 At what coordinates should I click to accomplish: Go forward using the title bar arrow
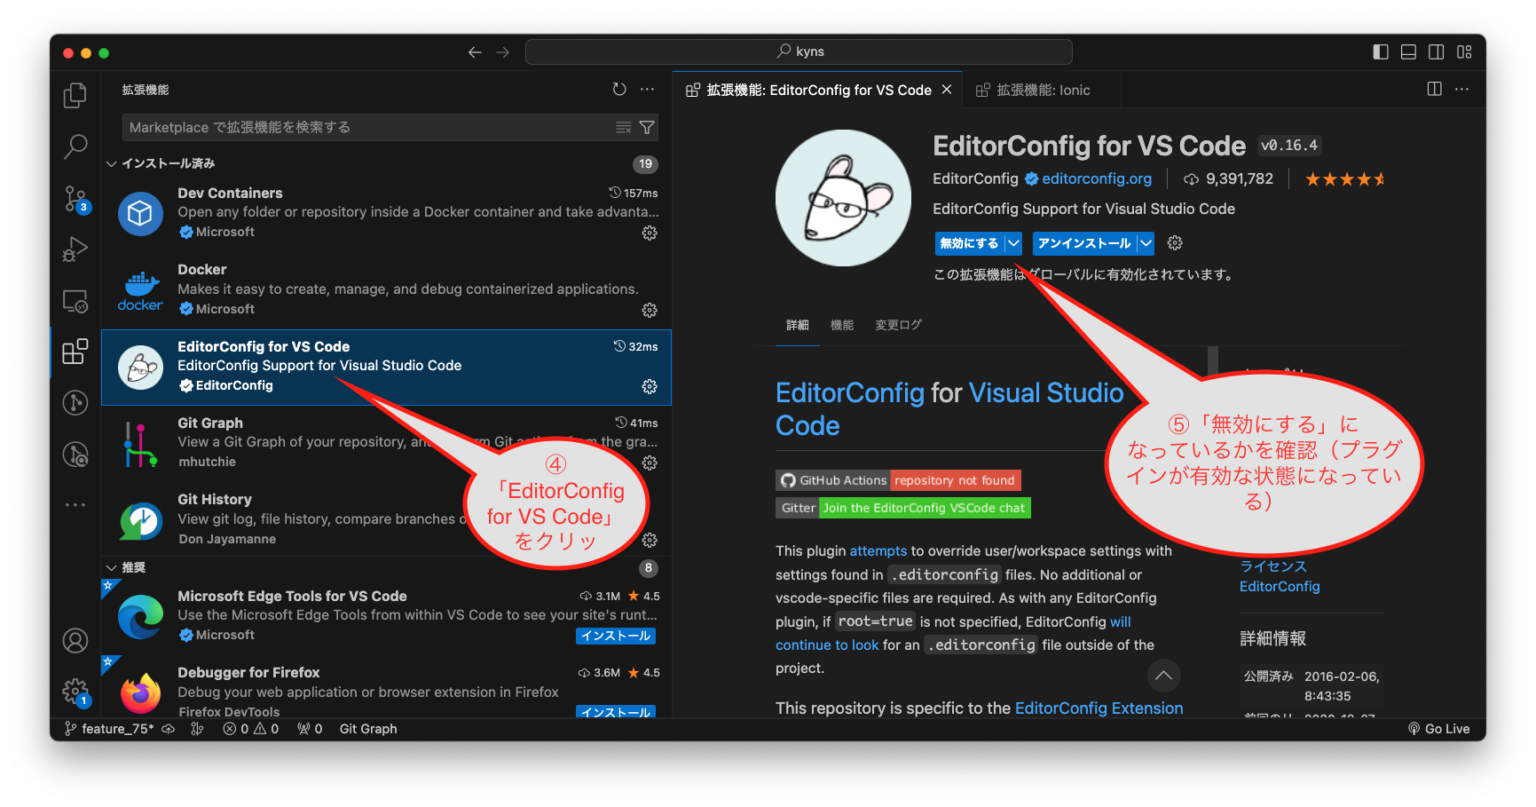[503, 52]
